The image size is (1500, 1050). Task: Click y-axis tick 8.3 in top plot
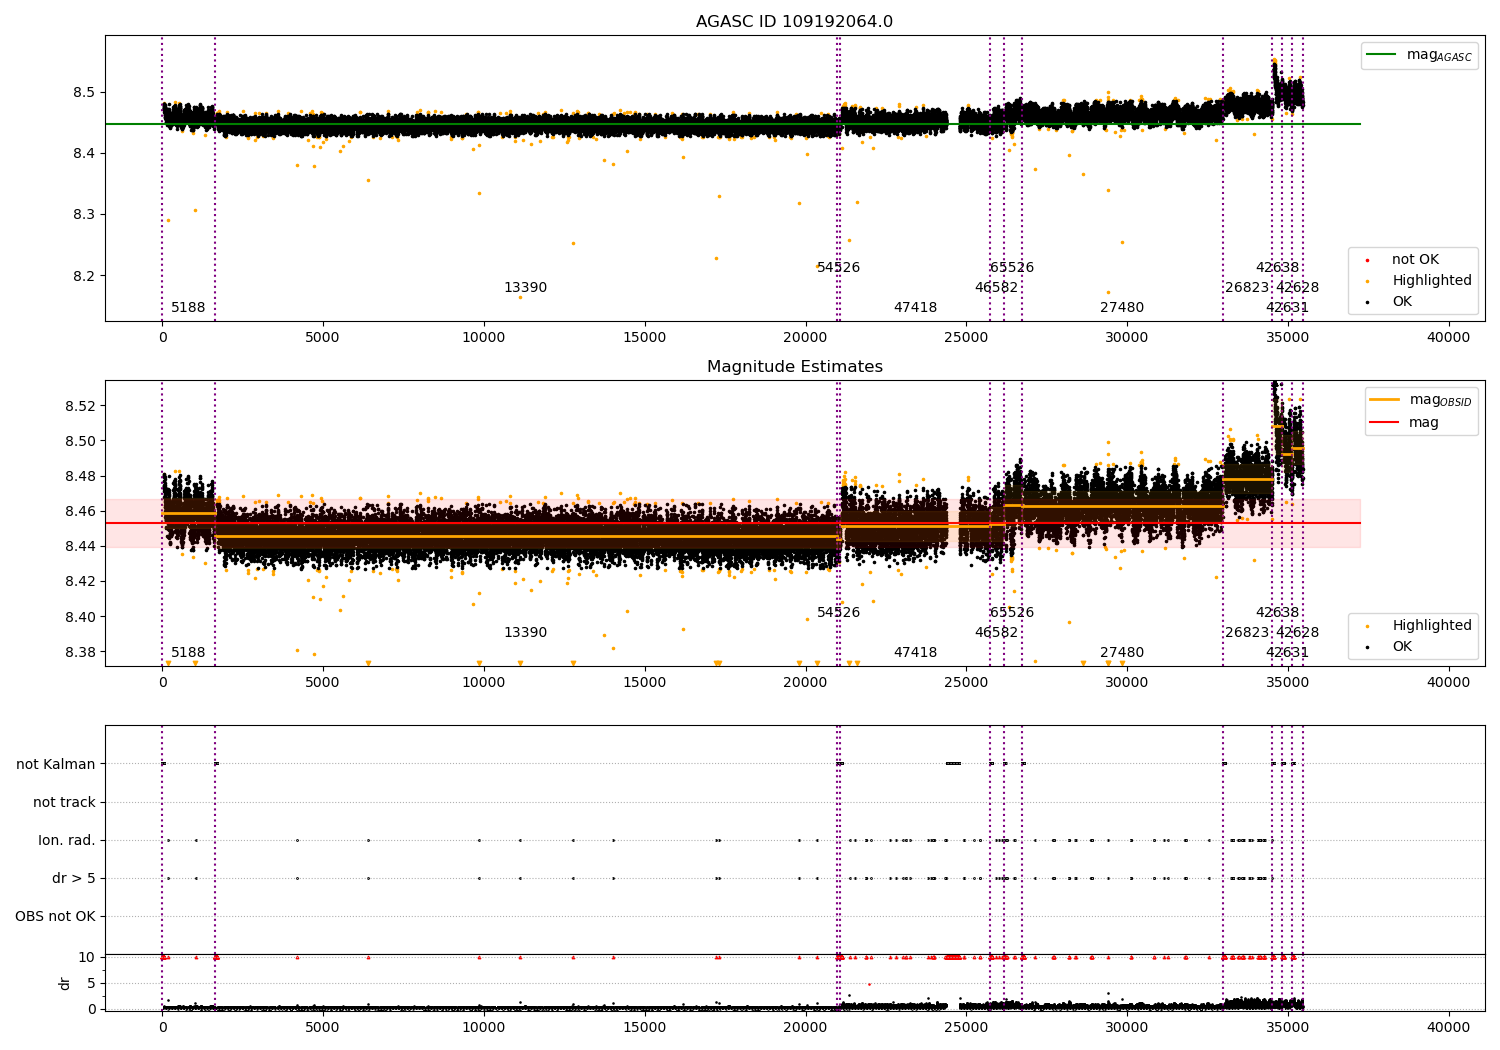click(x=84, y=215)
